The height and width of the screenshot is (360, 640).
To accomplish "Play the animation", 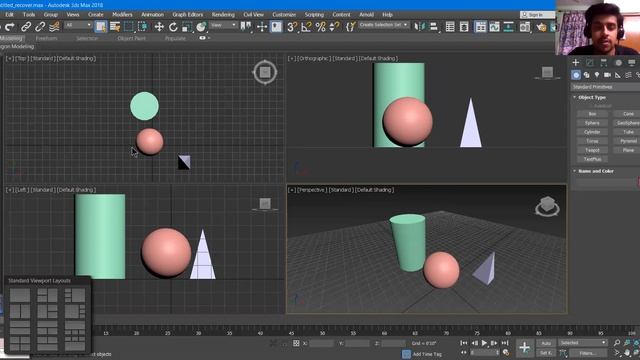I will [x=484, y=343].
